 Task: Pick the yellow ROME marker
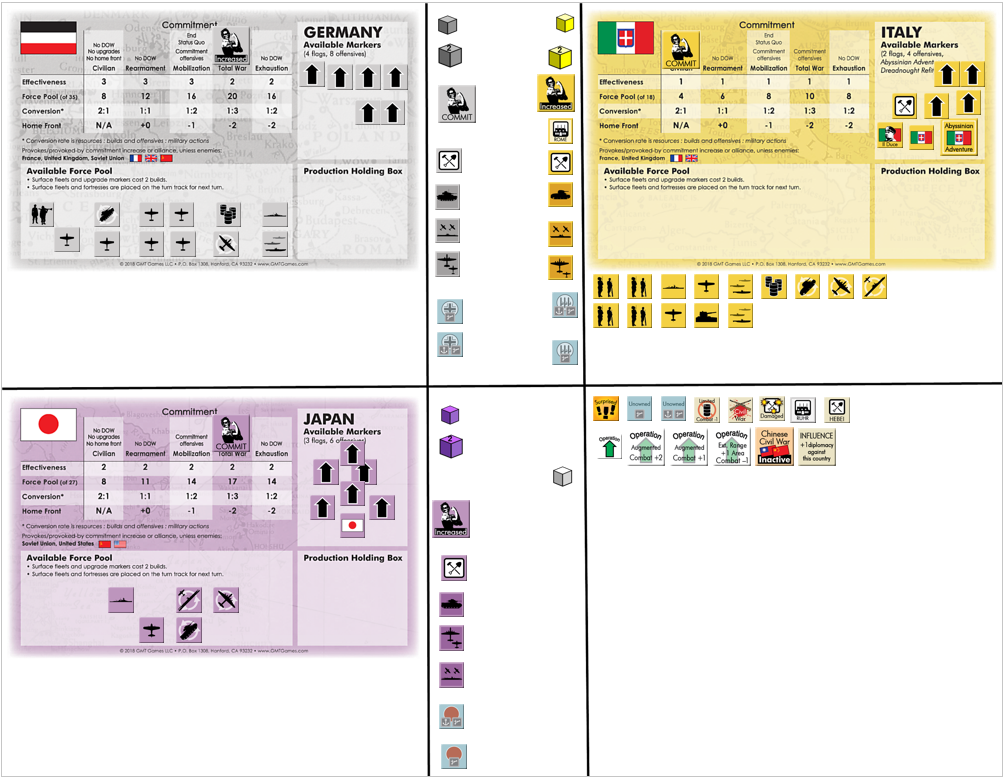559,132
